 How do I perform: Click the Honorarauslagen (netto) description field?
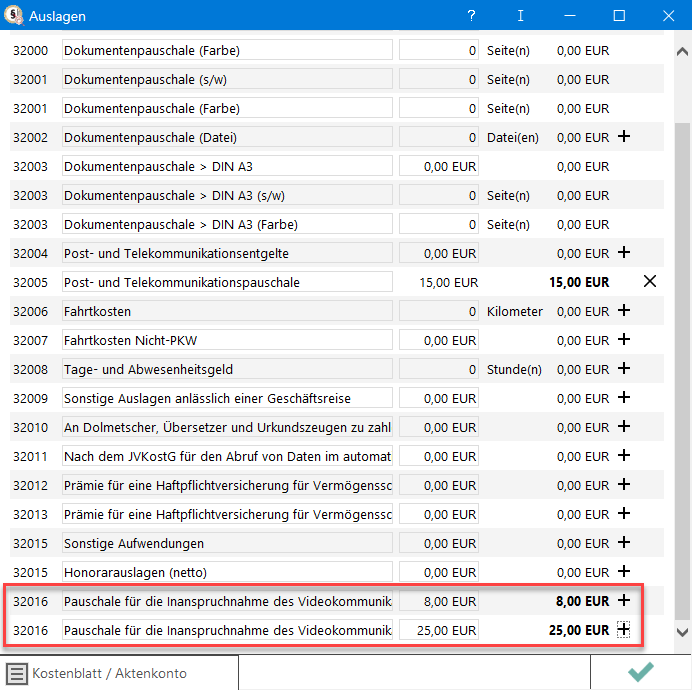coord(227,572)
